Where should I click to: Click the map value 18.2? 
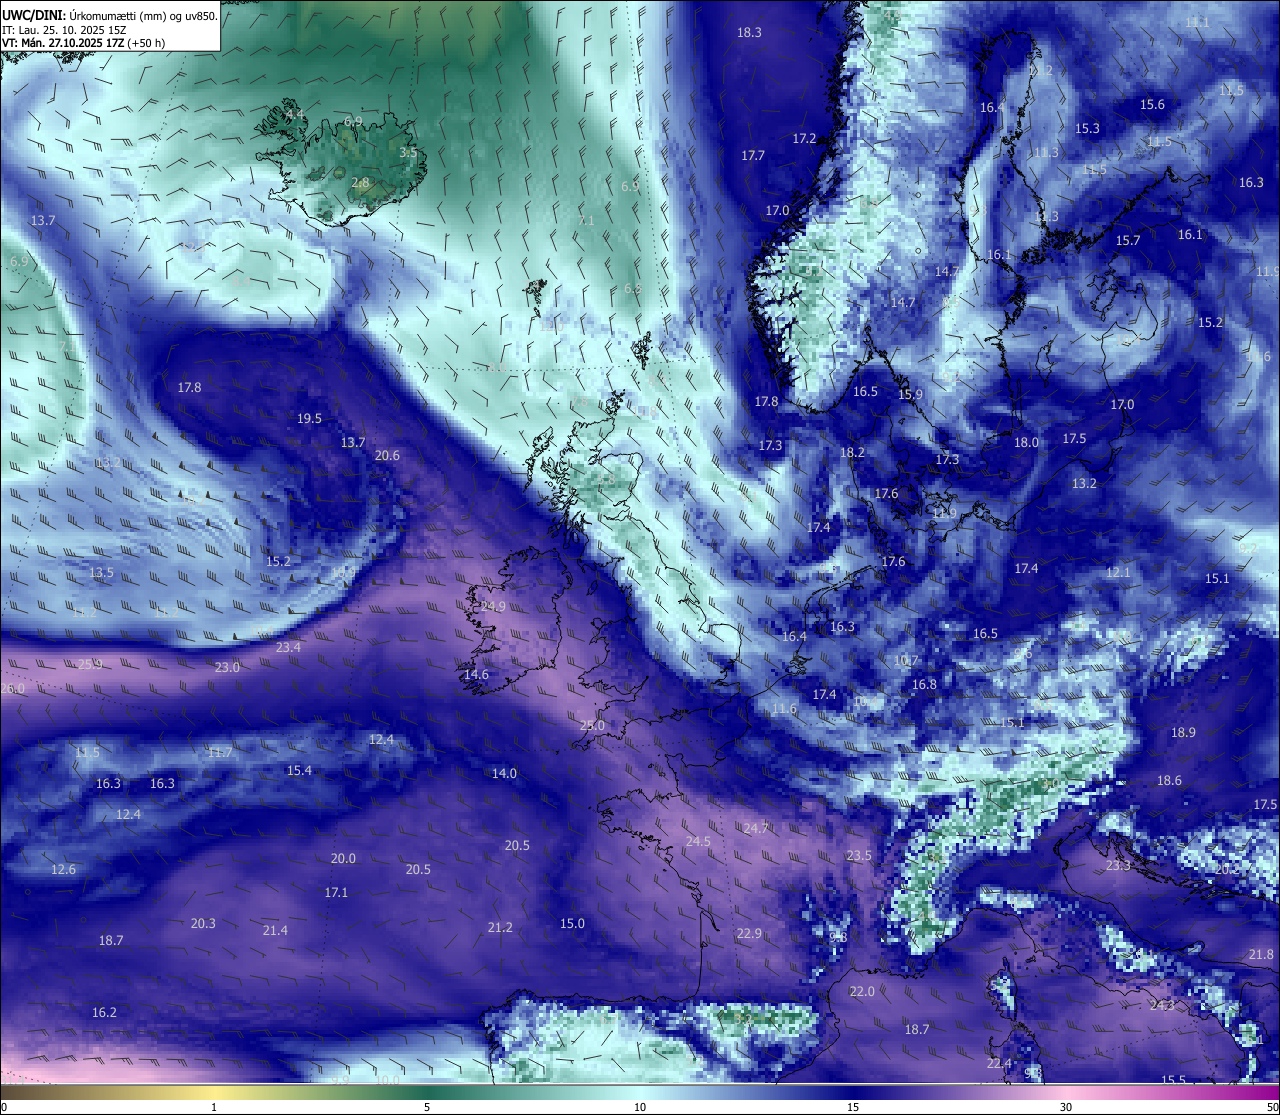852,453
